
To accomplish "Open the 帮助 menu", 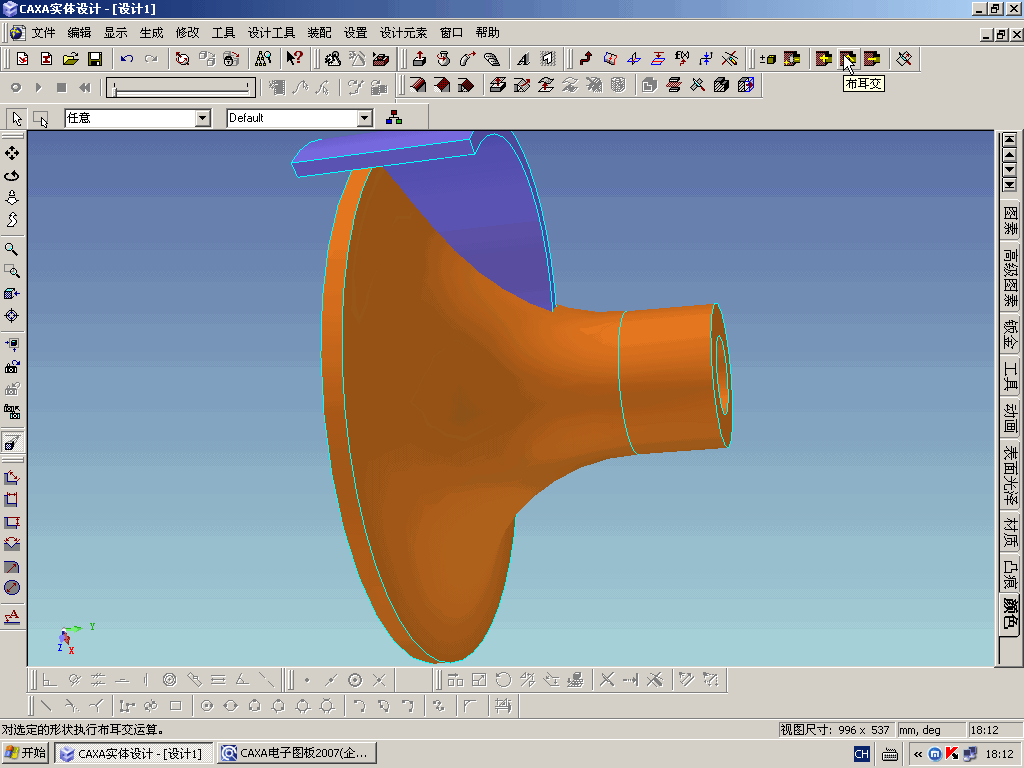I will (x=487, y=33).
